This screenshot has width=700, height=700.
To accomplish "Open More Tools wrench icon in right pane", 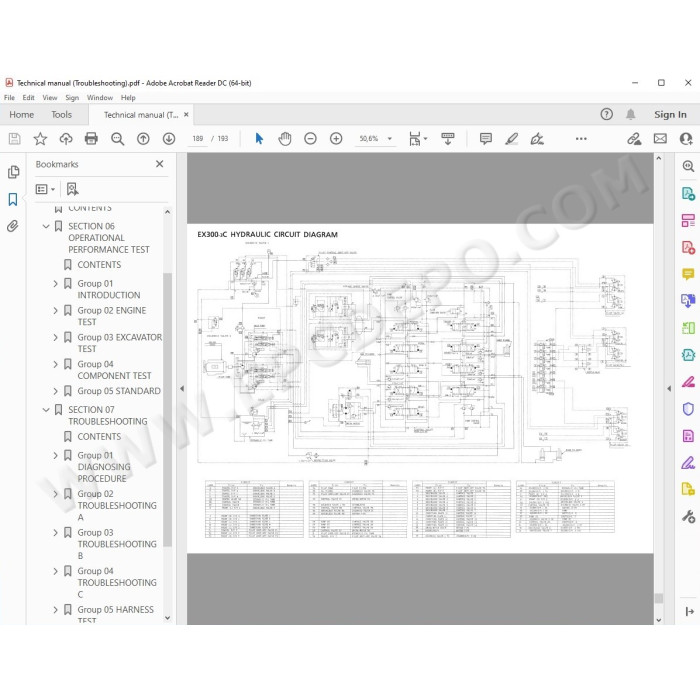I will 688,517.
